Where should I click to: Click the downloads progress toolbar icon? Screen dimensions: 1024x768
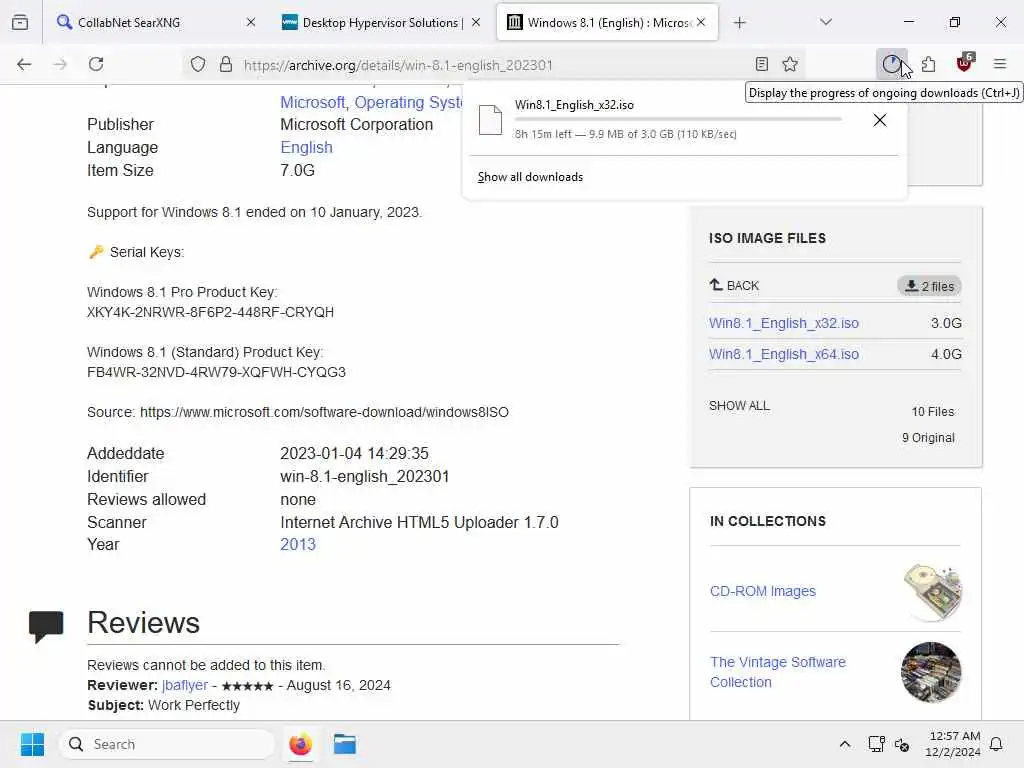coord(891,64)
